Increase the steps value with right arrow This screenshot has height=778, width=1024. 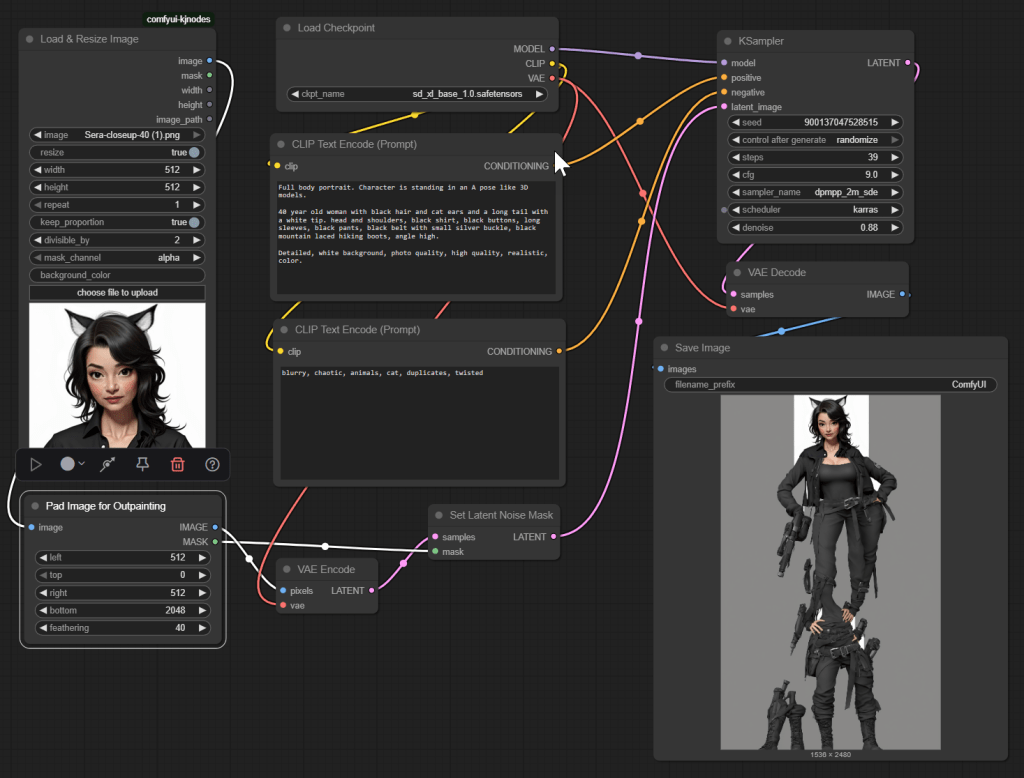tap(895, 158)
